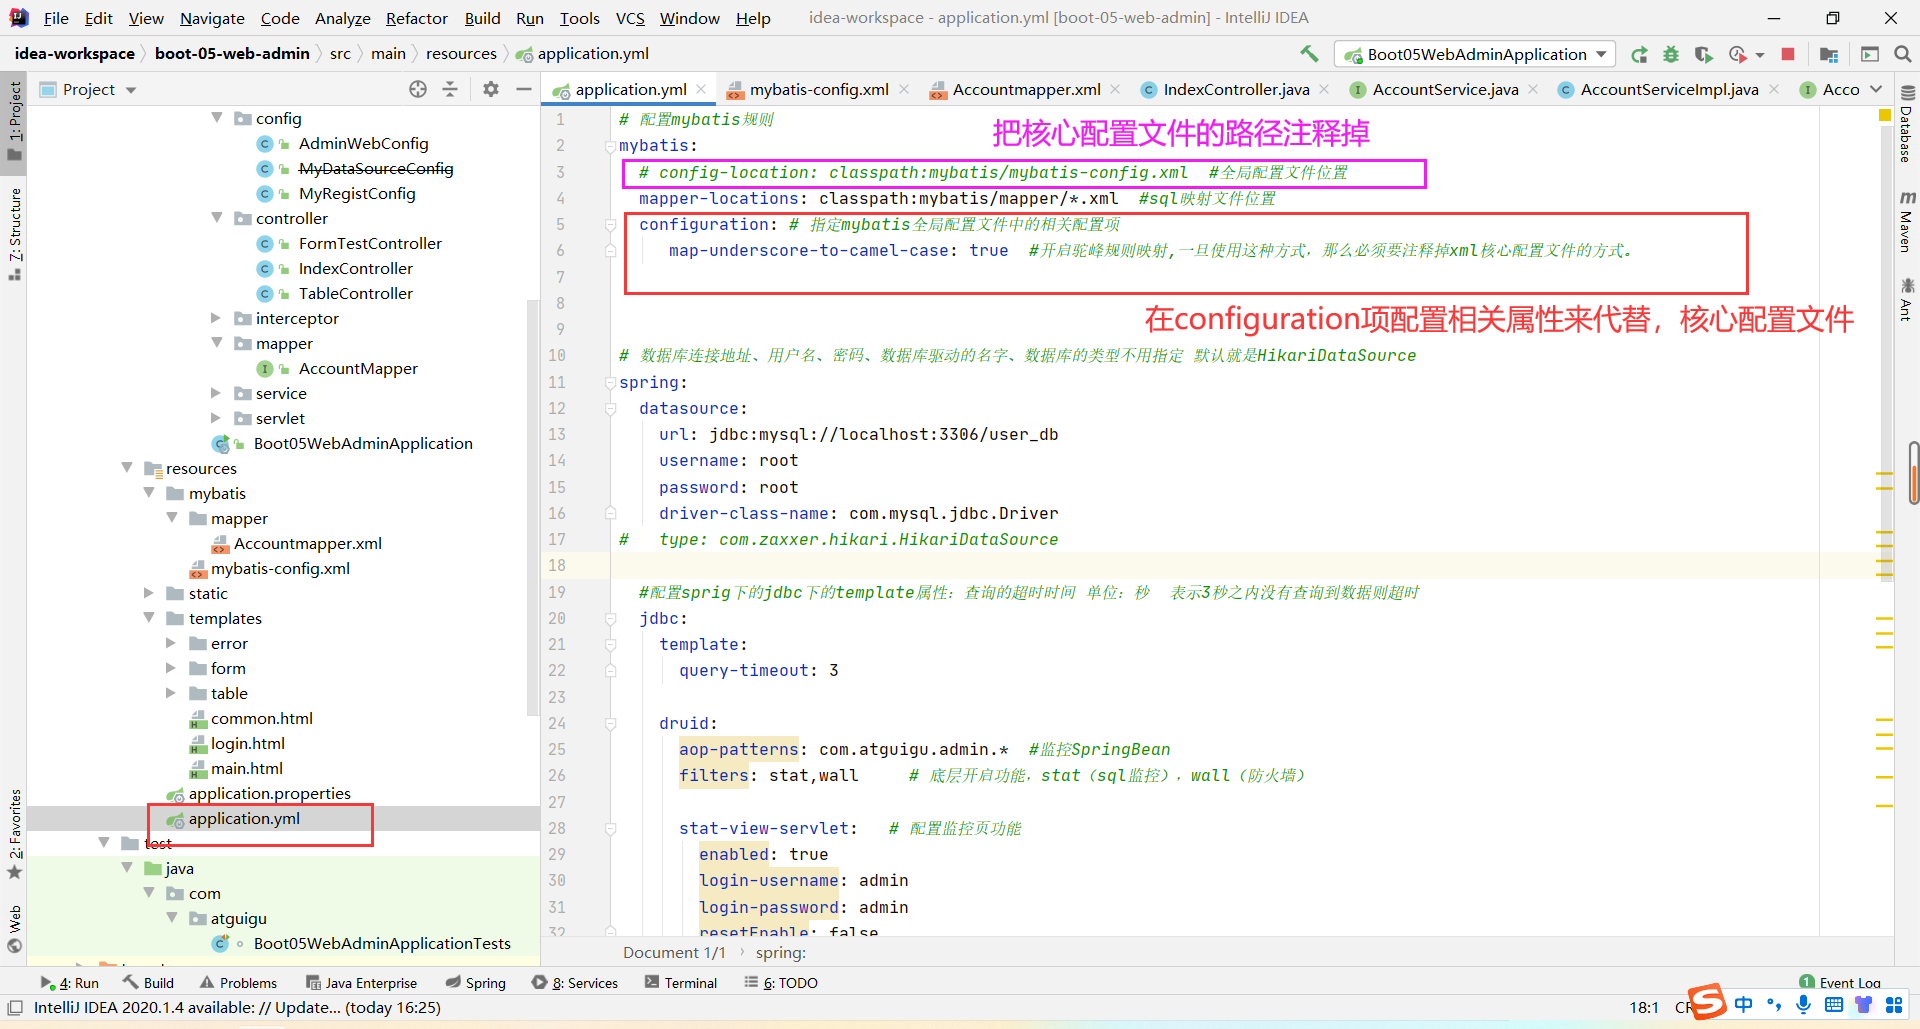This screenshot has height=1029, width=1920.
Task: Open Search Everywhere magnifier icon
Action: tap(1902, 54)
